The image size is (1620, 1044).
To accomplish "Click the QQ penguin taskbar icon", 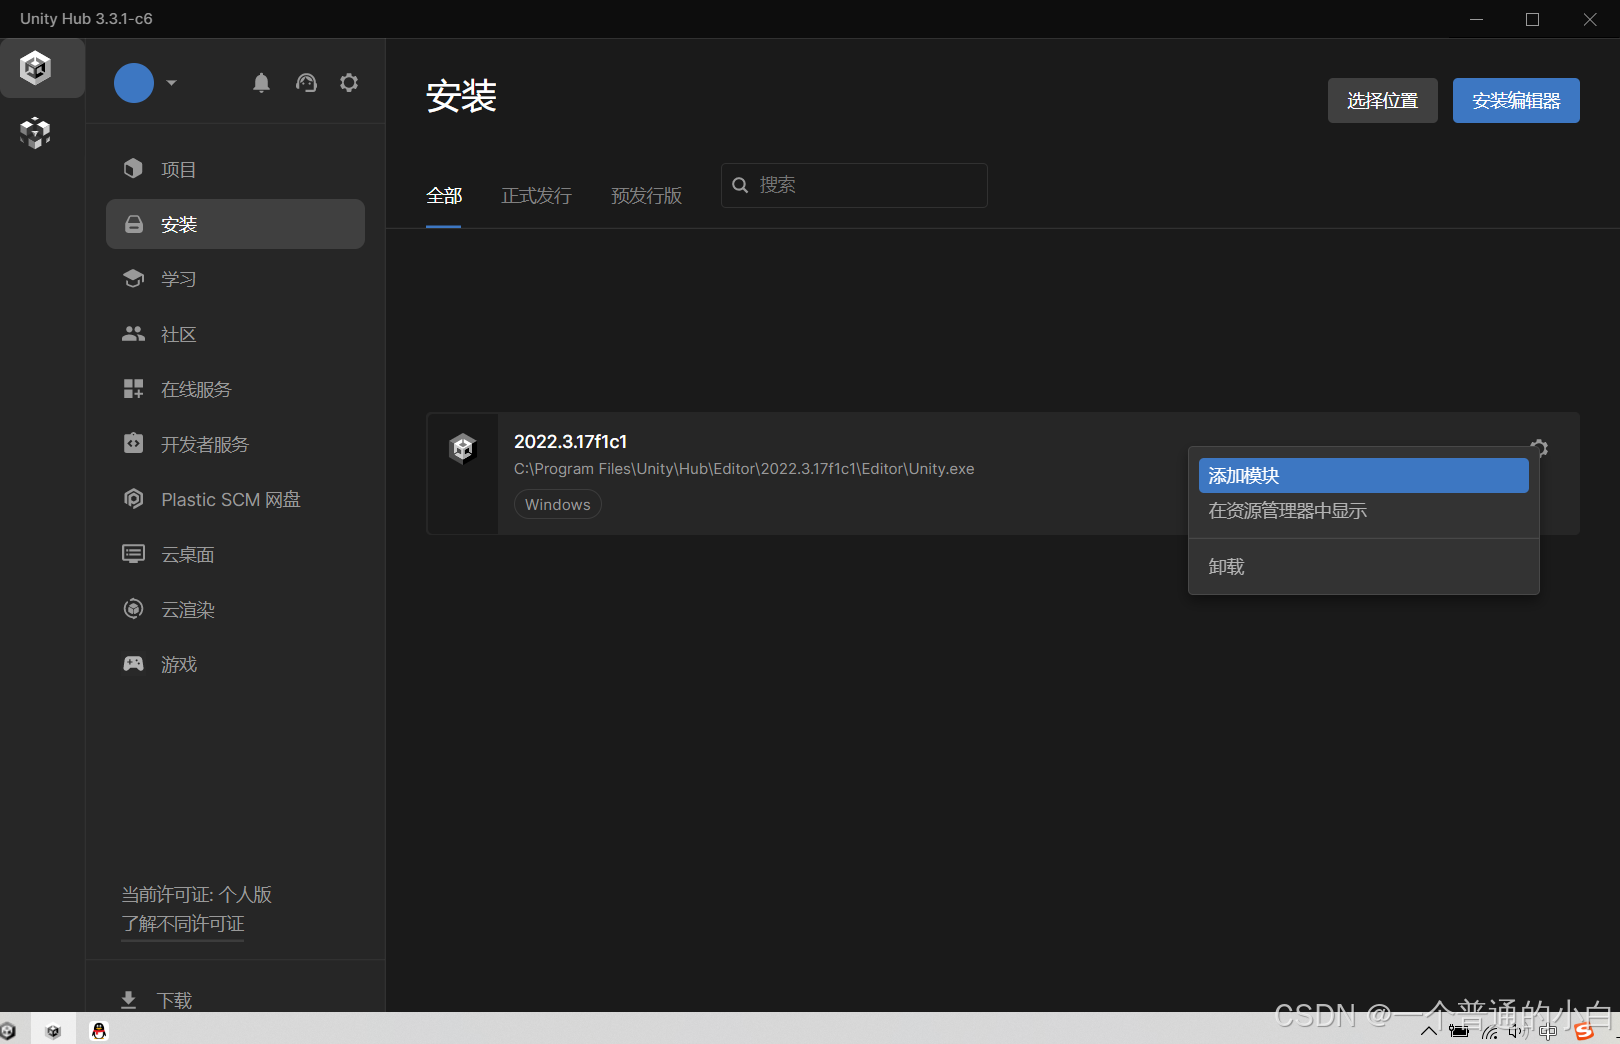I will pos(98,1031).
